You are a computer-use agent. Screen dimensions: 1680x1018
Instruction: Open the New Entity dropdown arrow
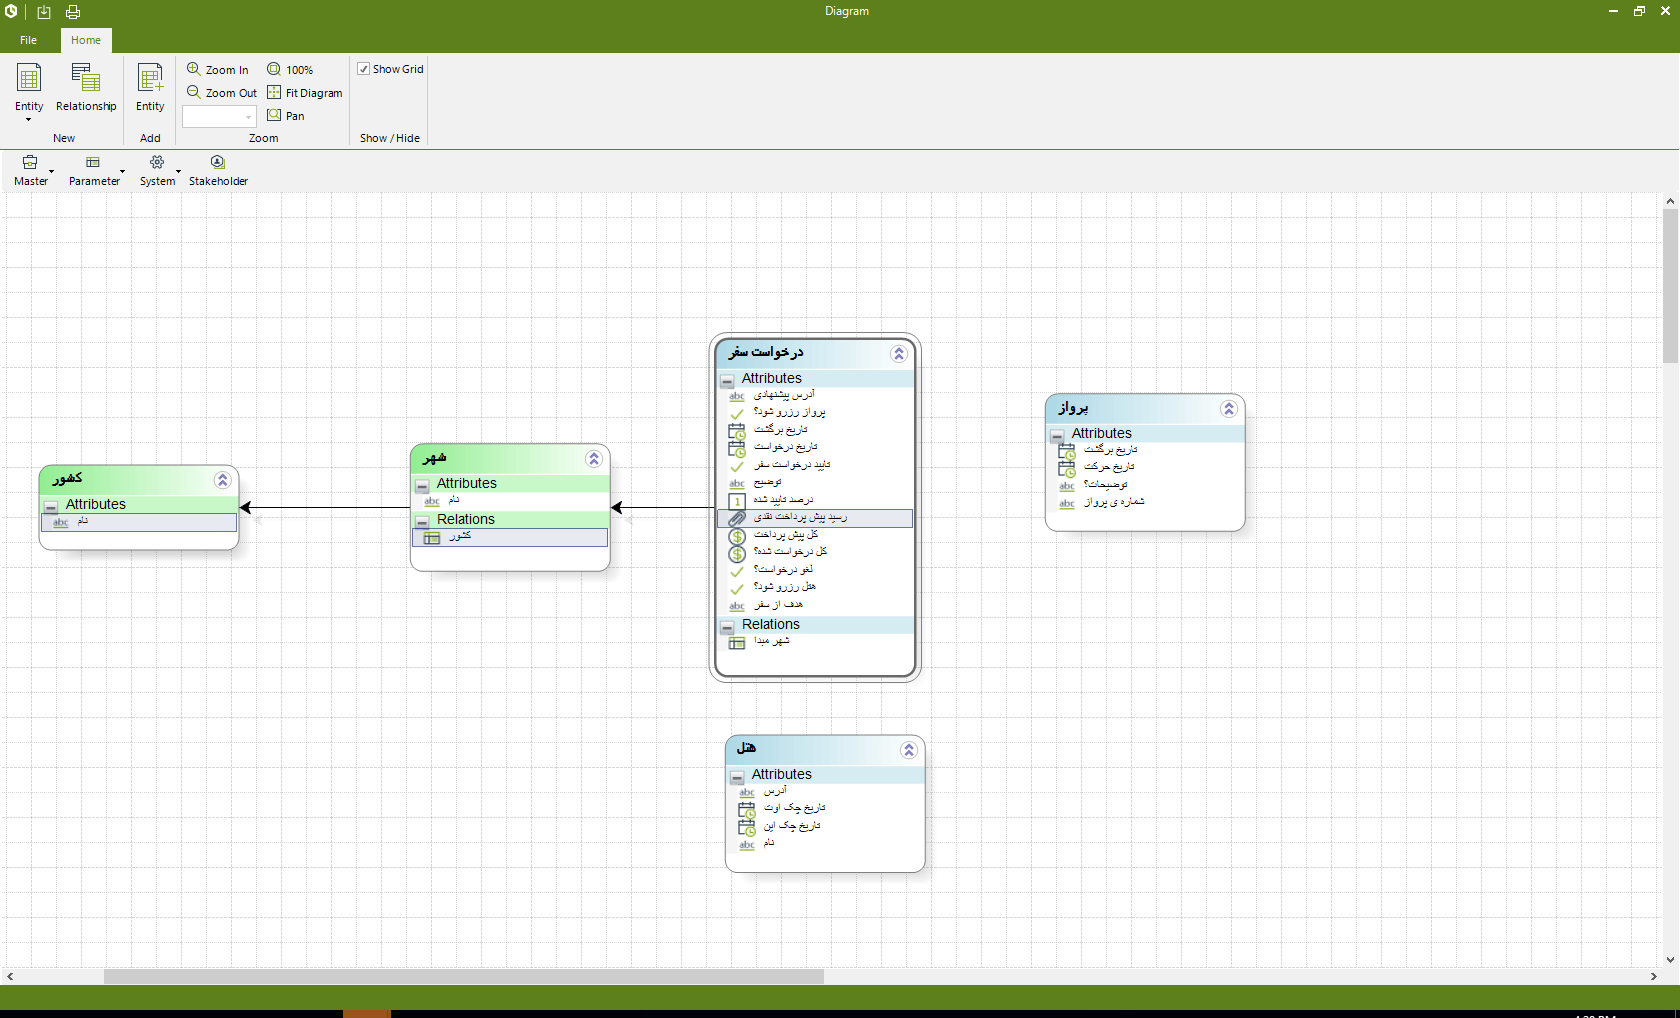(x=29, y=120)
